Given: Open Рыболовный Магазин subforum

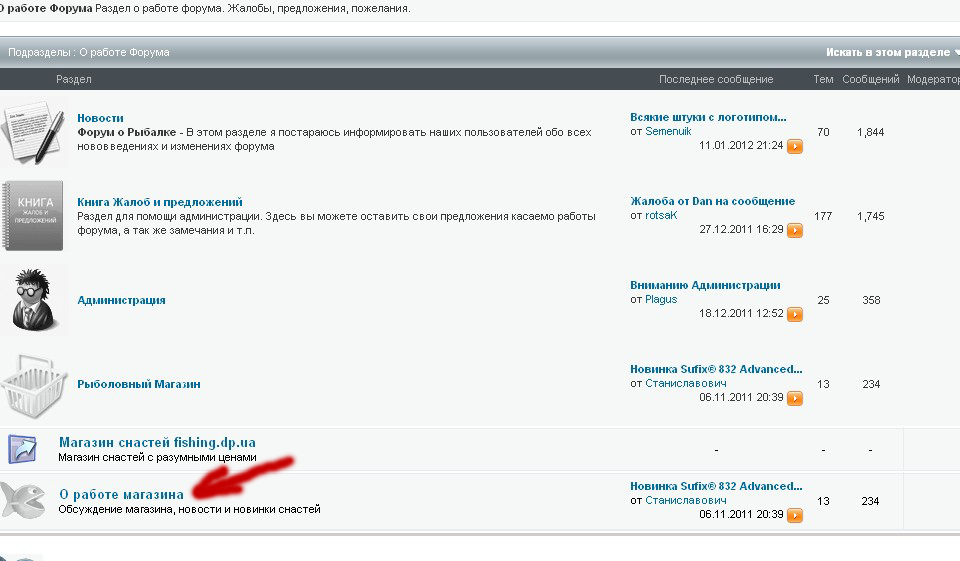Looking at the screenshot, I should 139,384.
